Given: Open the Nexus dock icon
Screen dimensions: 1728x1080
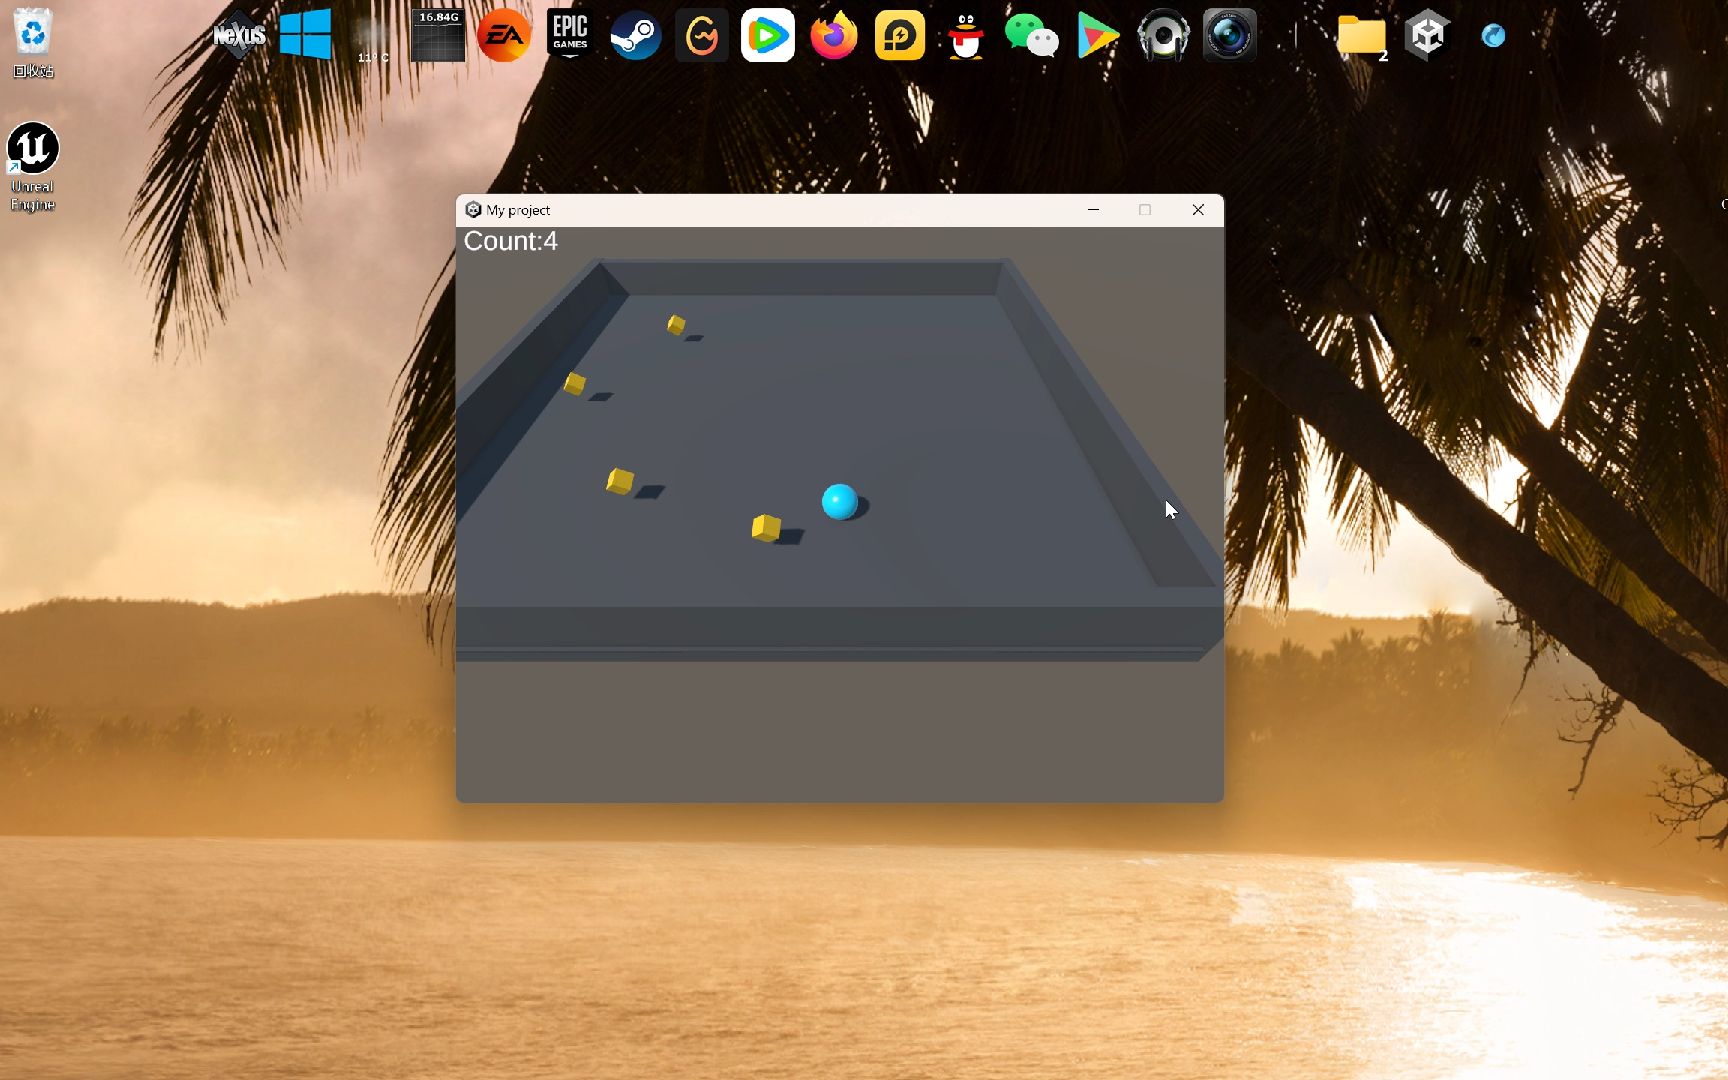Looking at the screenshot, I should coord(239,36).
